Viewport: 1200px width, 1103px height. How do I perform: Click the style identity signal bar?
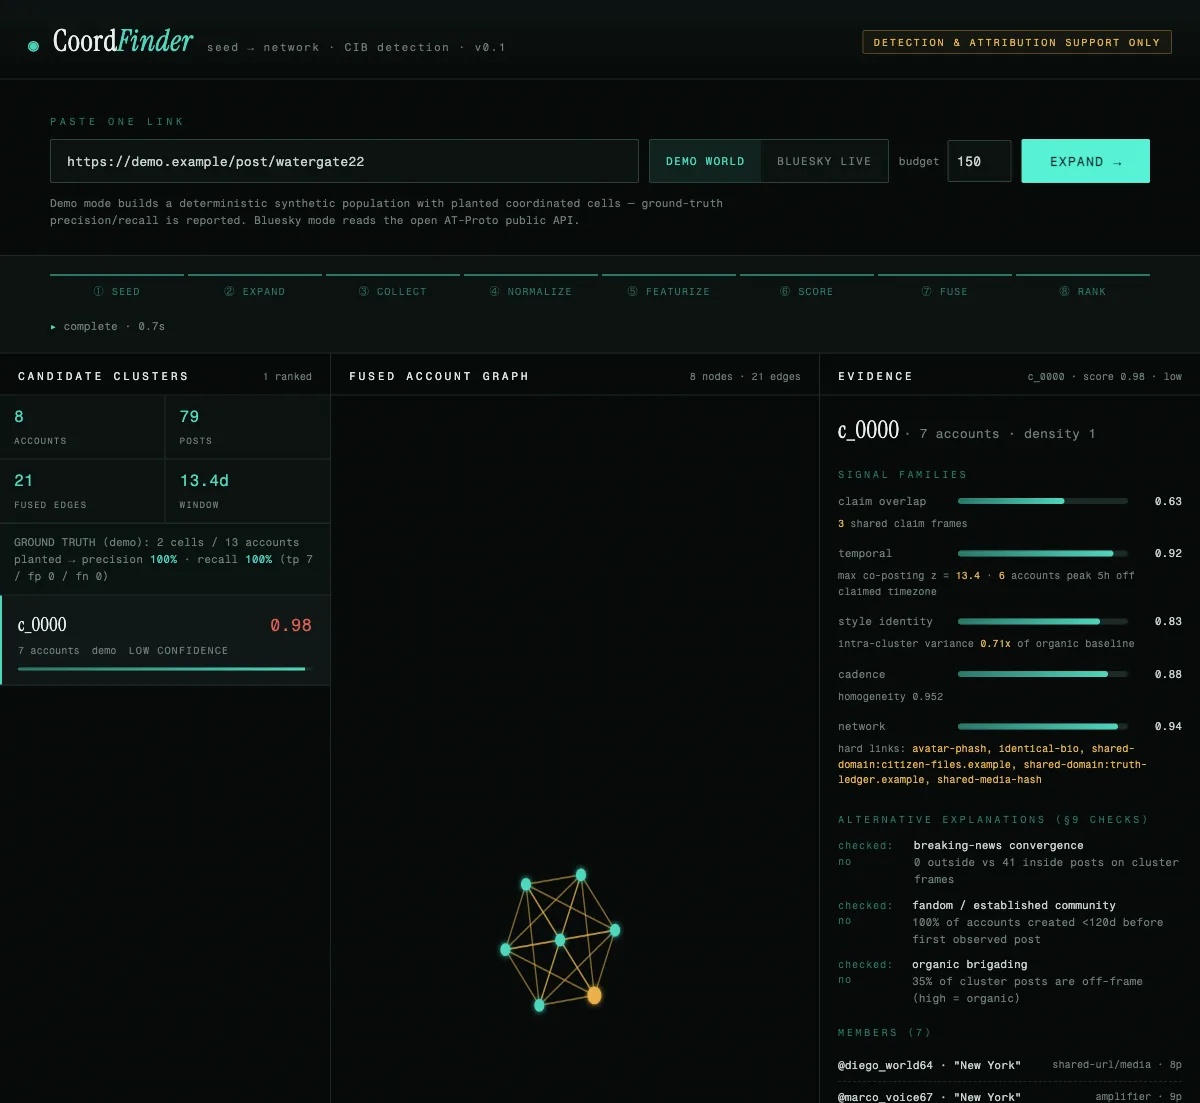[1043, 621]
